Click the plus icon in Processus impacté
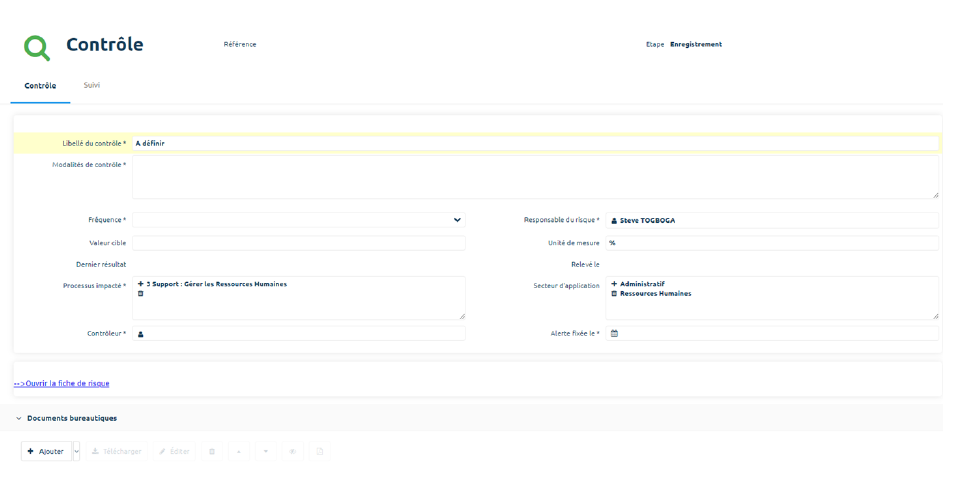This screenshot has height=484, width=956. point(141,284)
